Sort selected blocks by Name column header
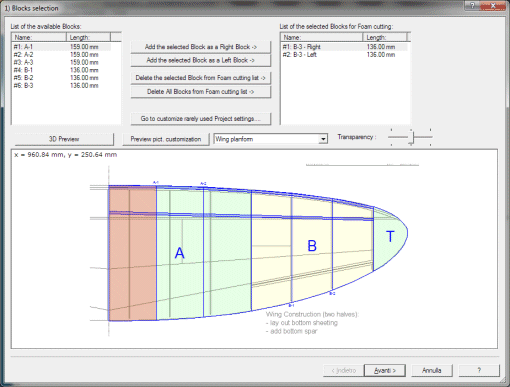This screenshot has width=510, height=387. click(x=322, y=37)
